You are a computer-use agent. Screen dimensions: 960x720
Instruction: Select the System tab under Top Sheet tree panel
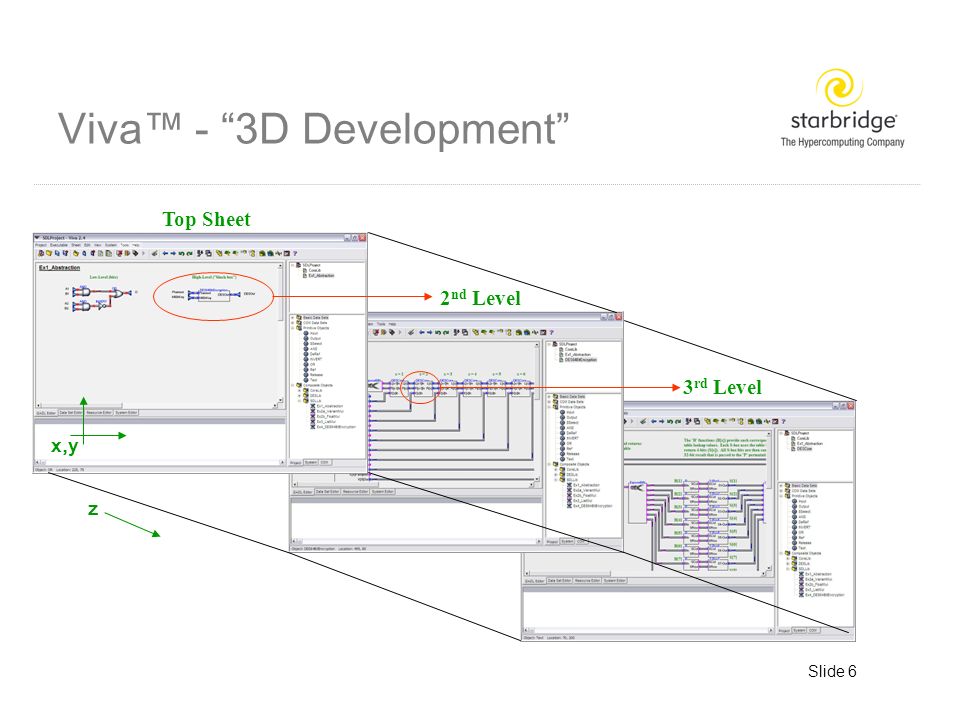coord(310,462)
